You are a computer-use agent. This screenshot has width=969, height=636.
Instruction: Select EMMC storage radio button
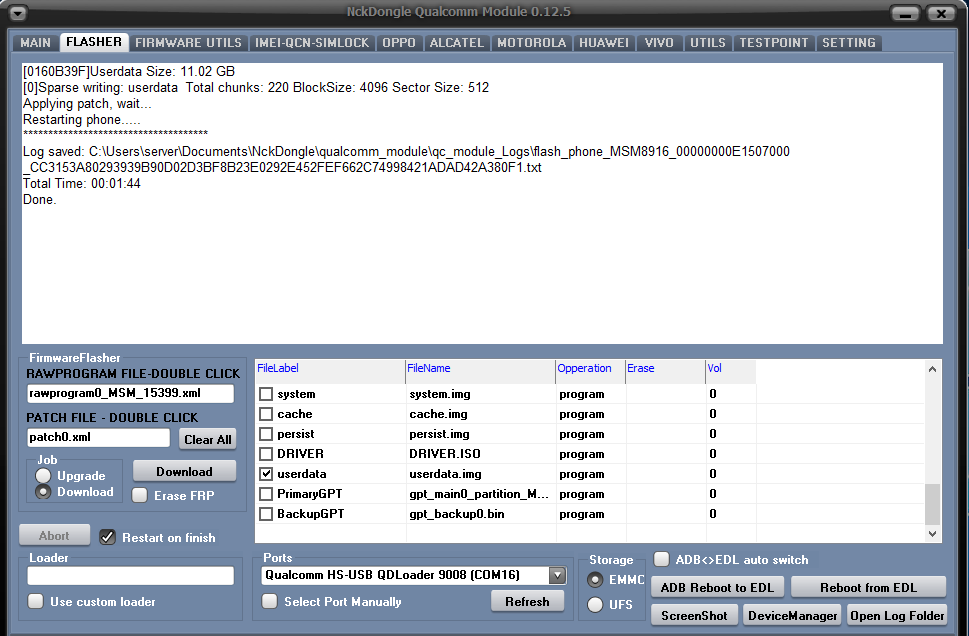[x=595, y=580]
